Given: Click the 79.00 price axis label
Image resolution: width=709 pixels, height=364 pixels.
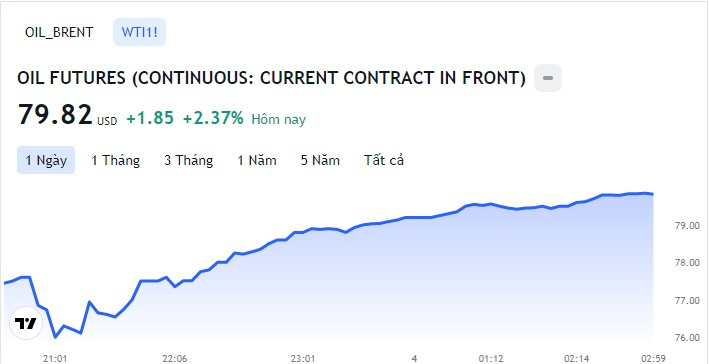Looking at the screenshot, I should tap(686, 225).
